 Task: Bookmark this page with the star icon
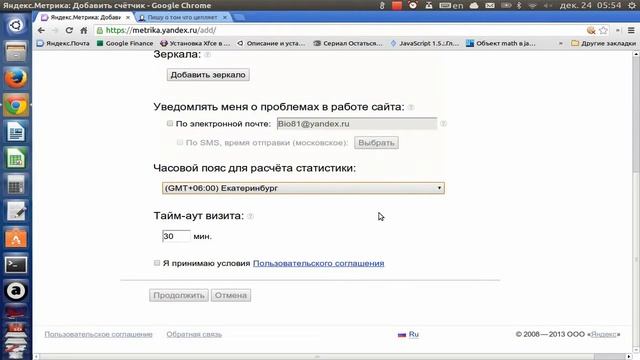click(603, 30)
